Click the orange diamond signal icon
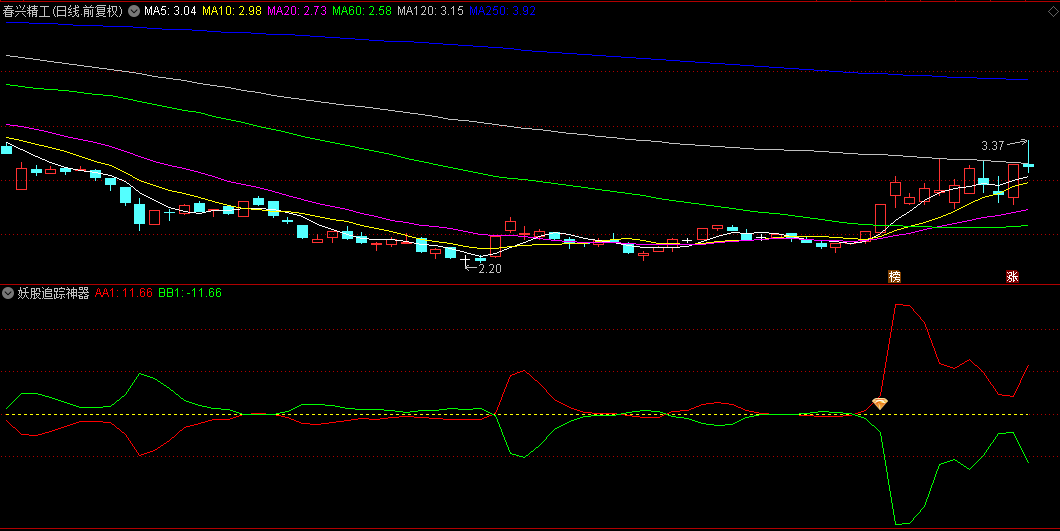 880,403
